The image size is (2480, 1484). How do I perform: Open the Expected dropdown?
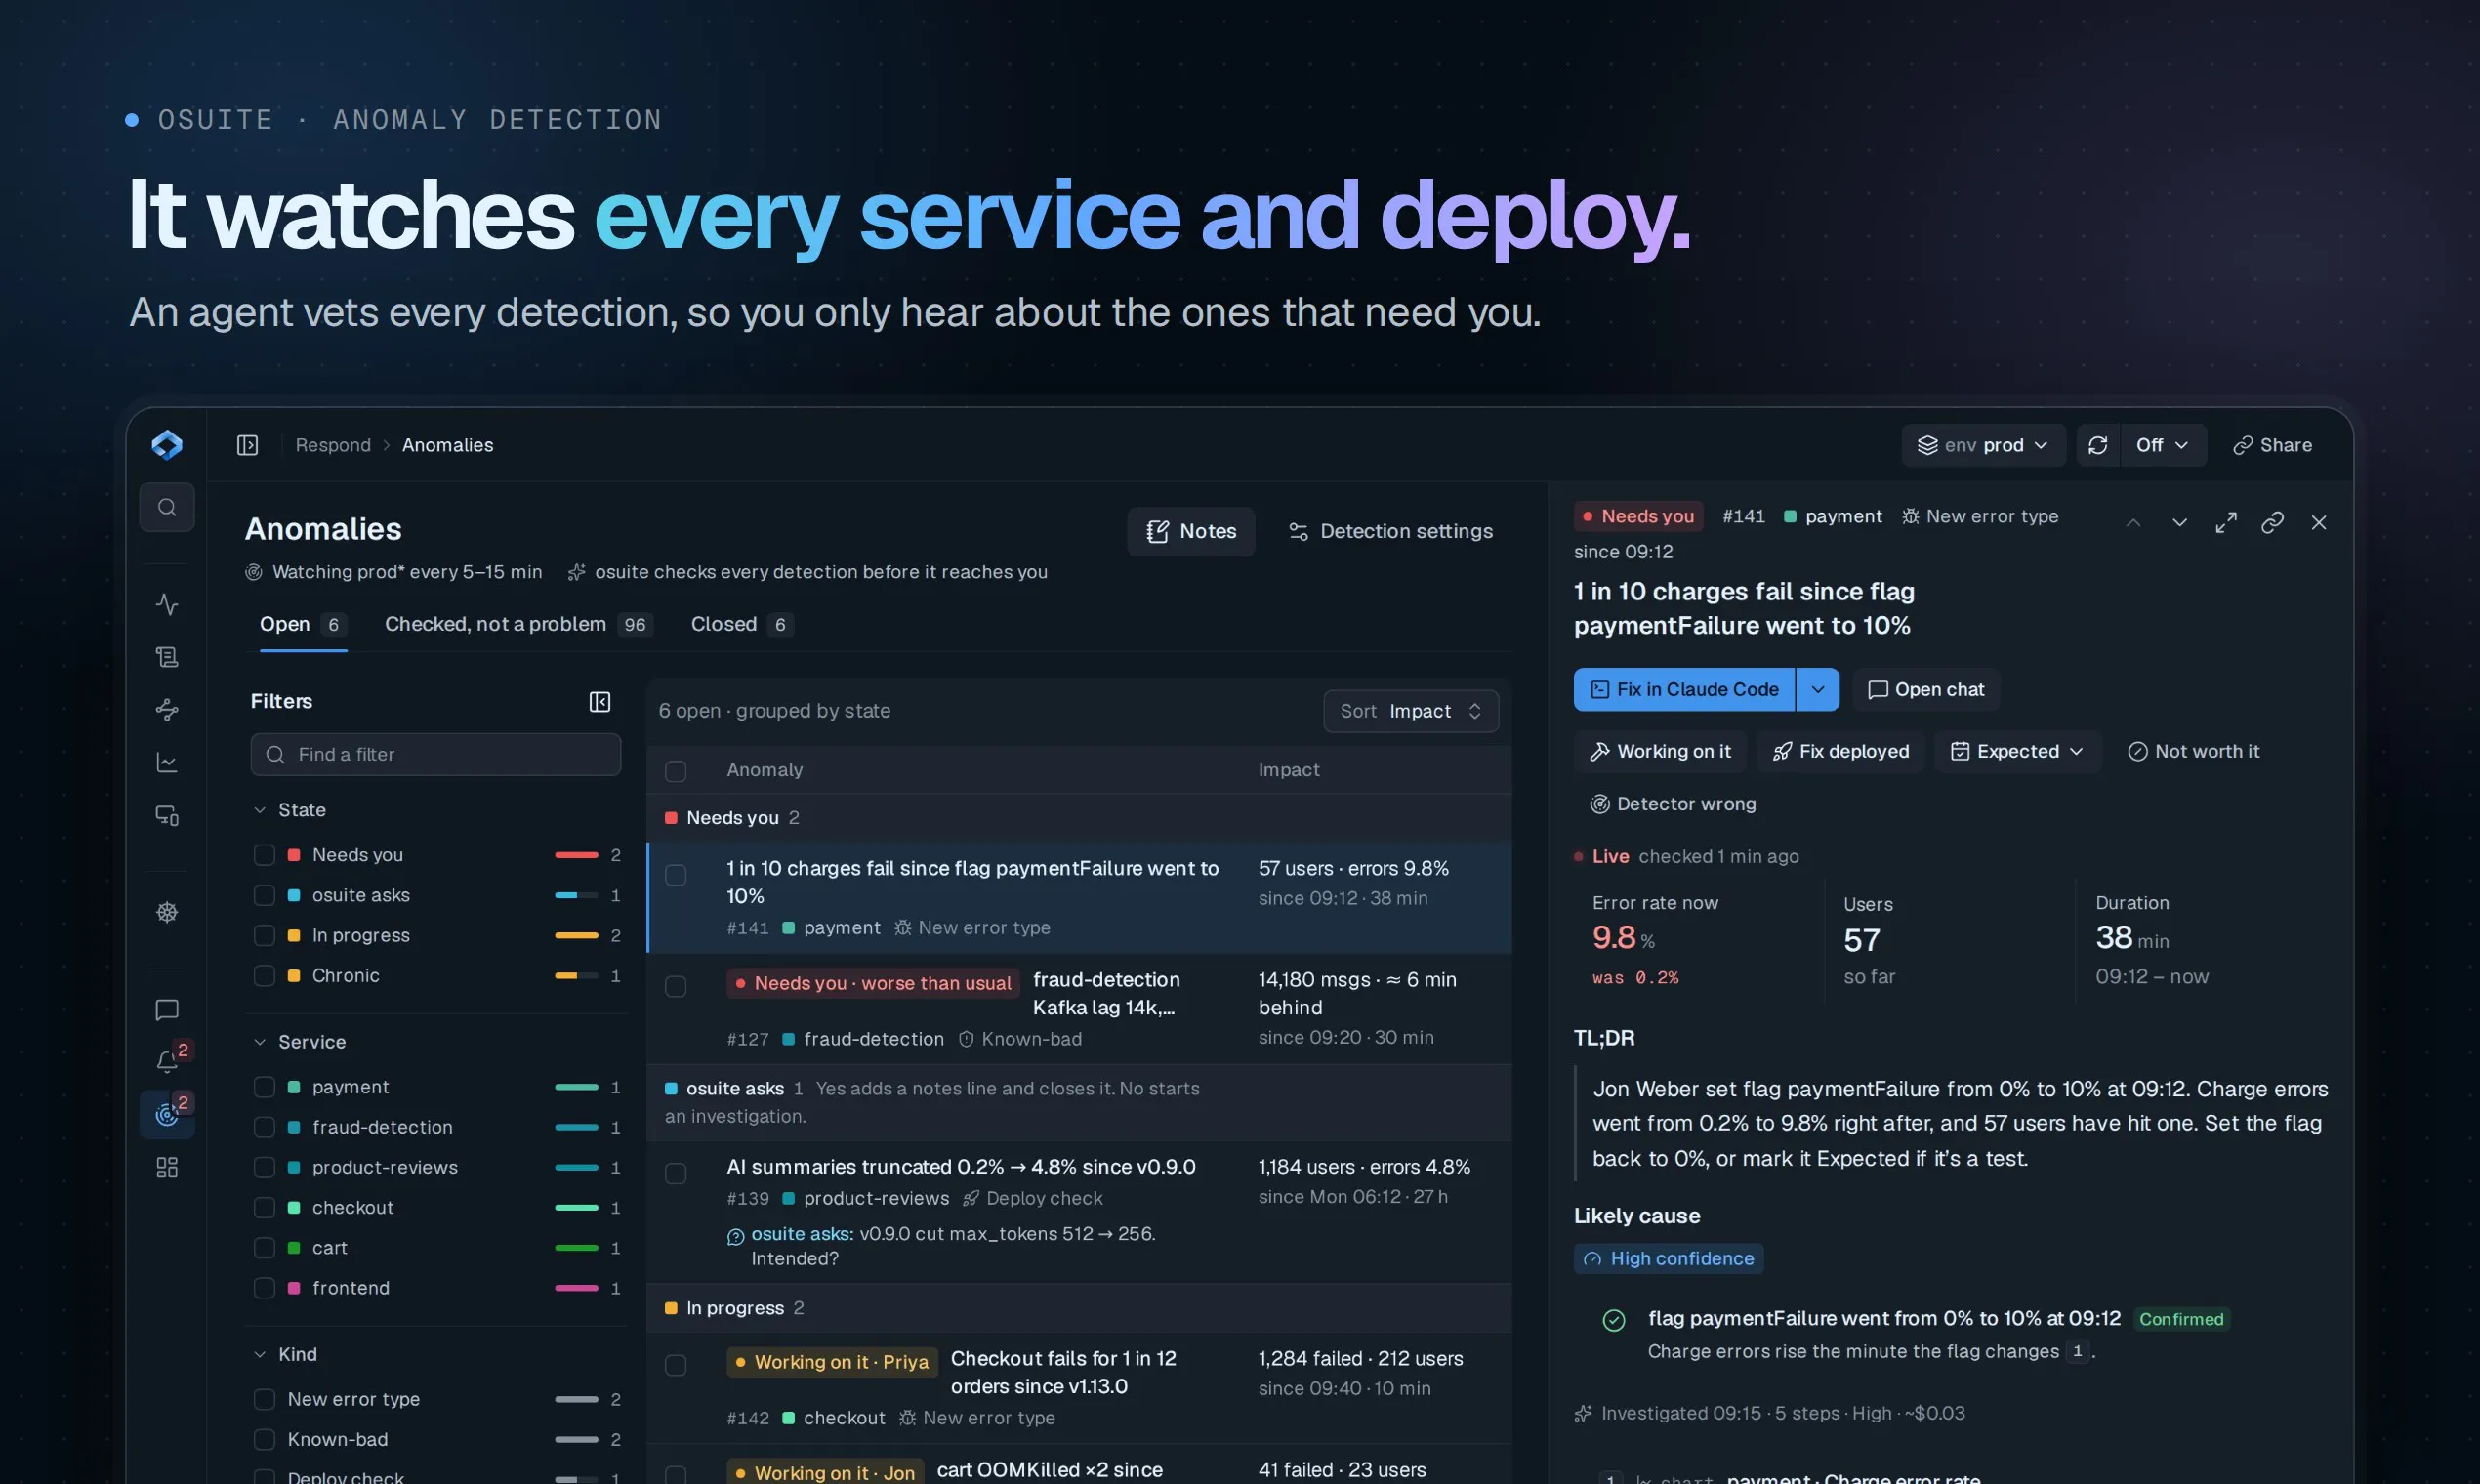coord(2017,751)
